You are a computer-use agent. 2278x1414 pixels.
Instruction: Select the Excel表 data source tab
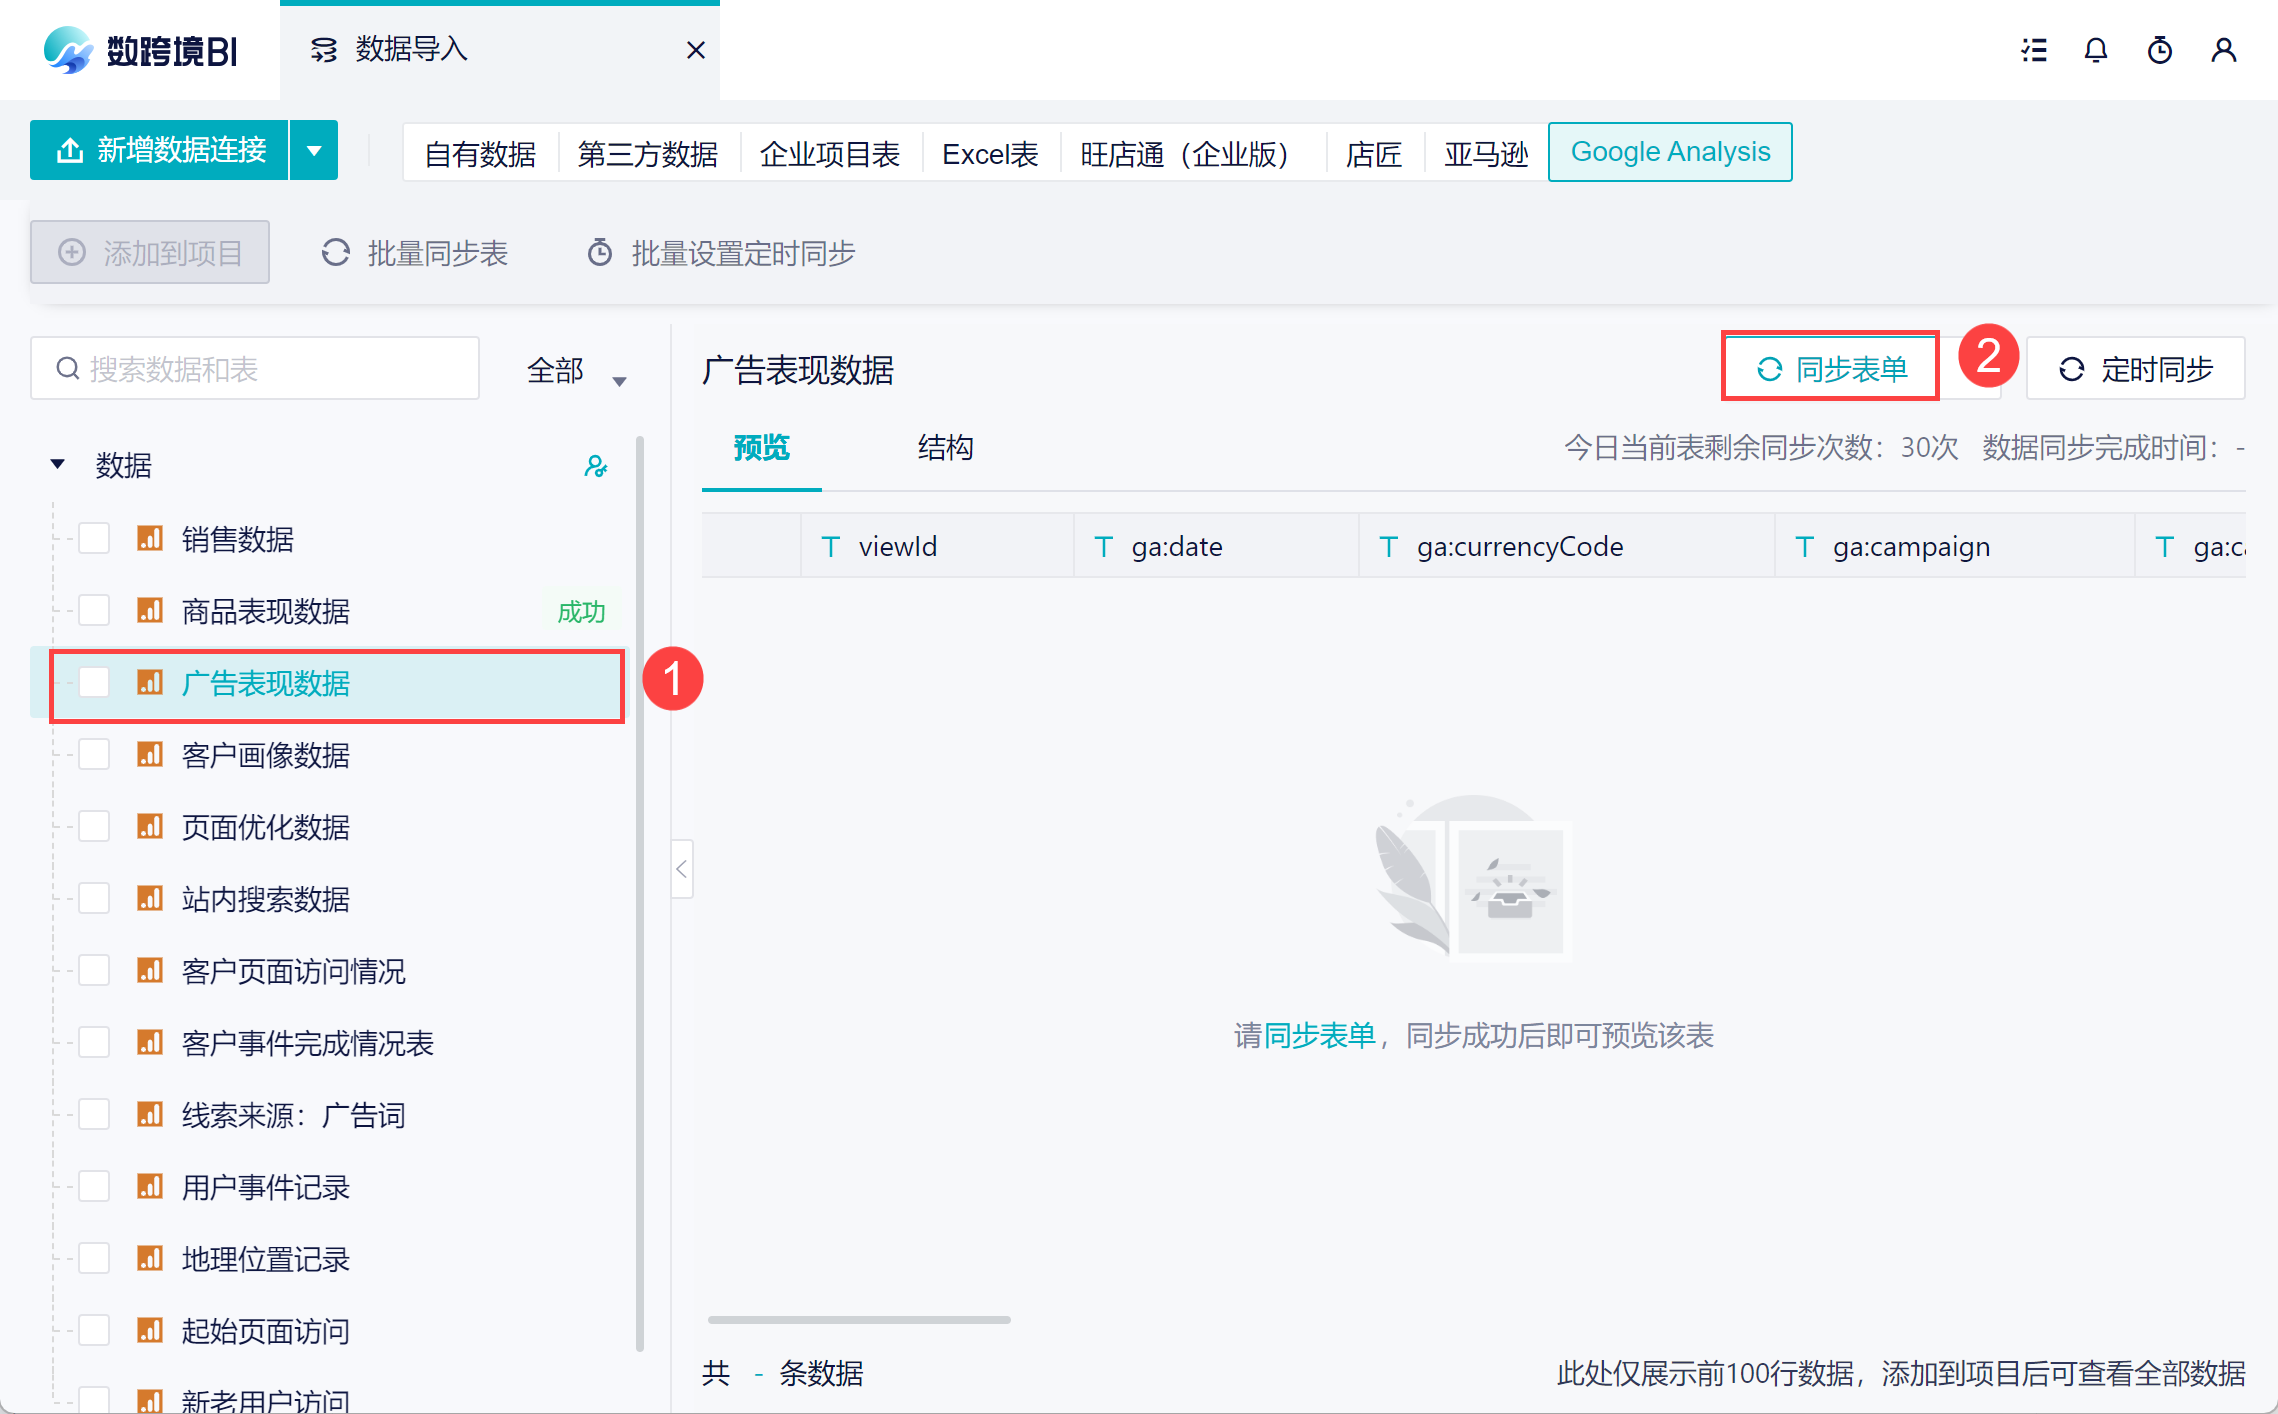coord(990,154)
